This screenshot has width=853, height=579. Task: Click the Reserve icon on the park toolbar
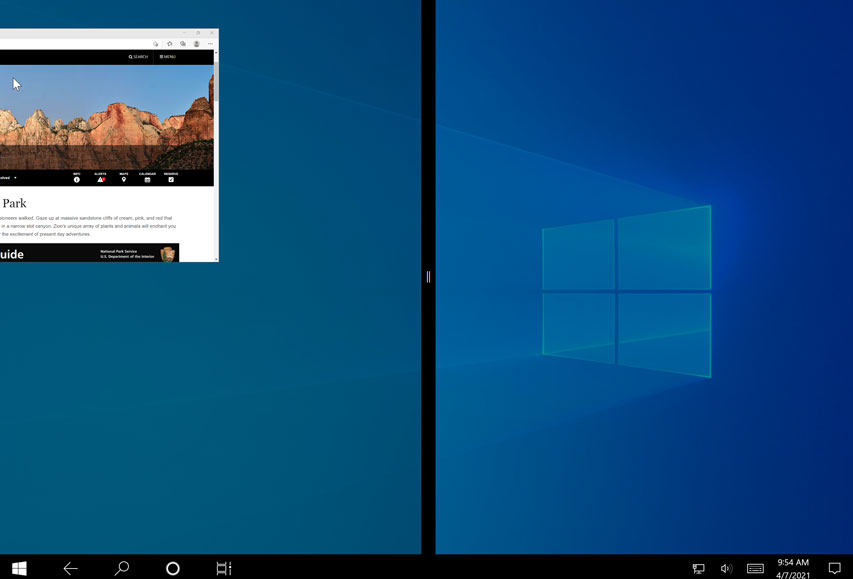(x=170, y=178)
